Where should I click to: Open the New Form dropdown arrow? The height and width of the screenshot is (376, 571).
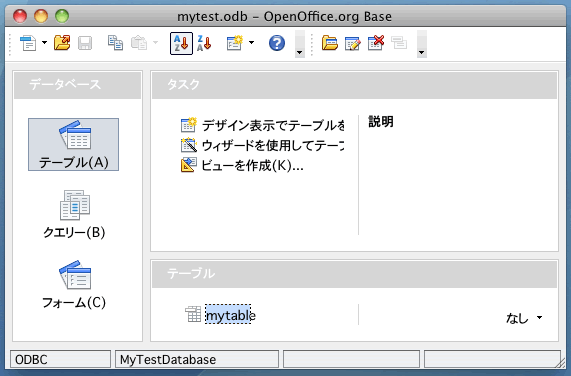[251, 43]
